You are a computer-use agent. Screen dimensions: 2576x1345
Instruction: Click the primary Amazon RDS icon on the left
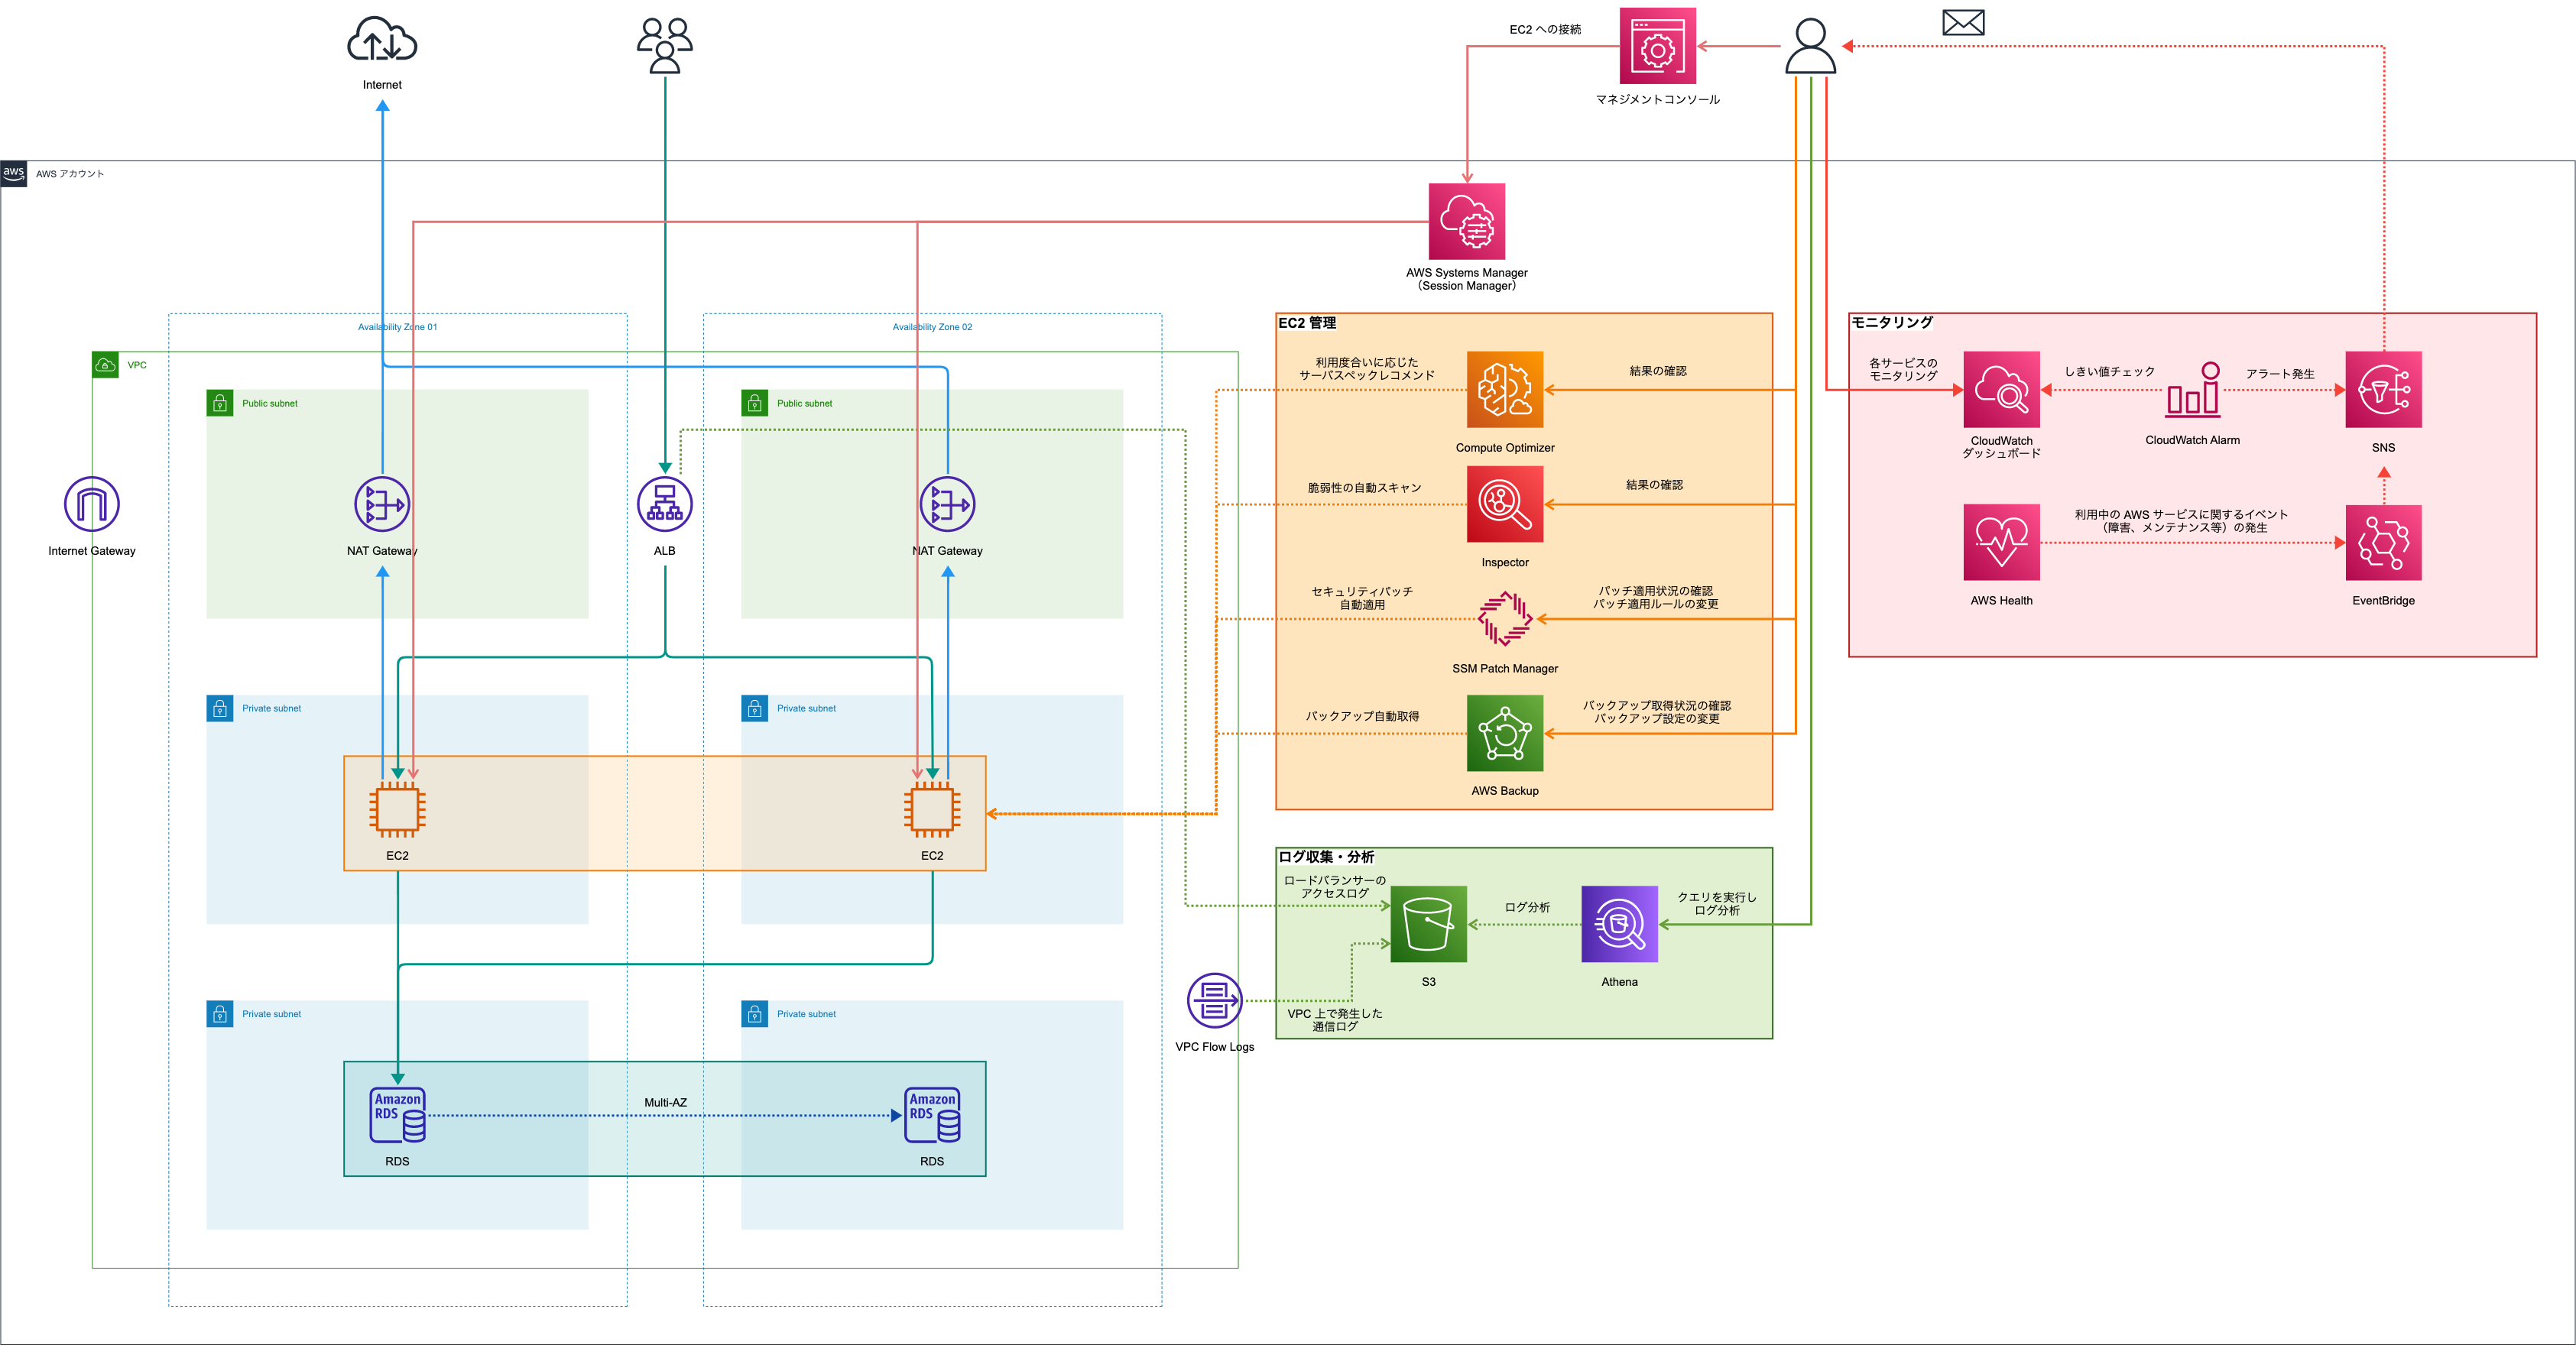coord(397,1115)
